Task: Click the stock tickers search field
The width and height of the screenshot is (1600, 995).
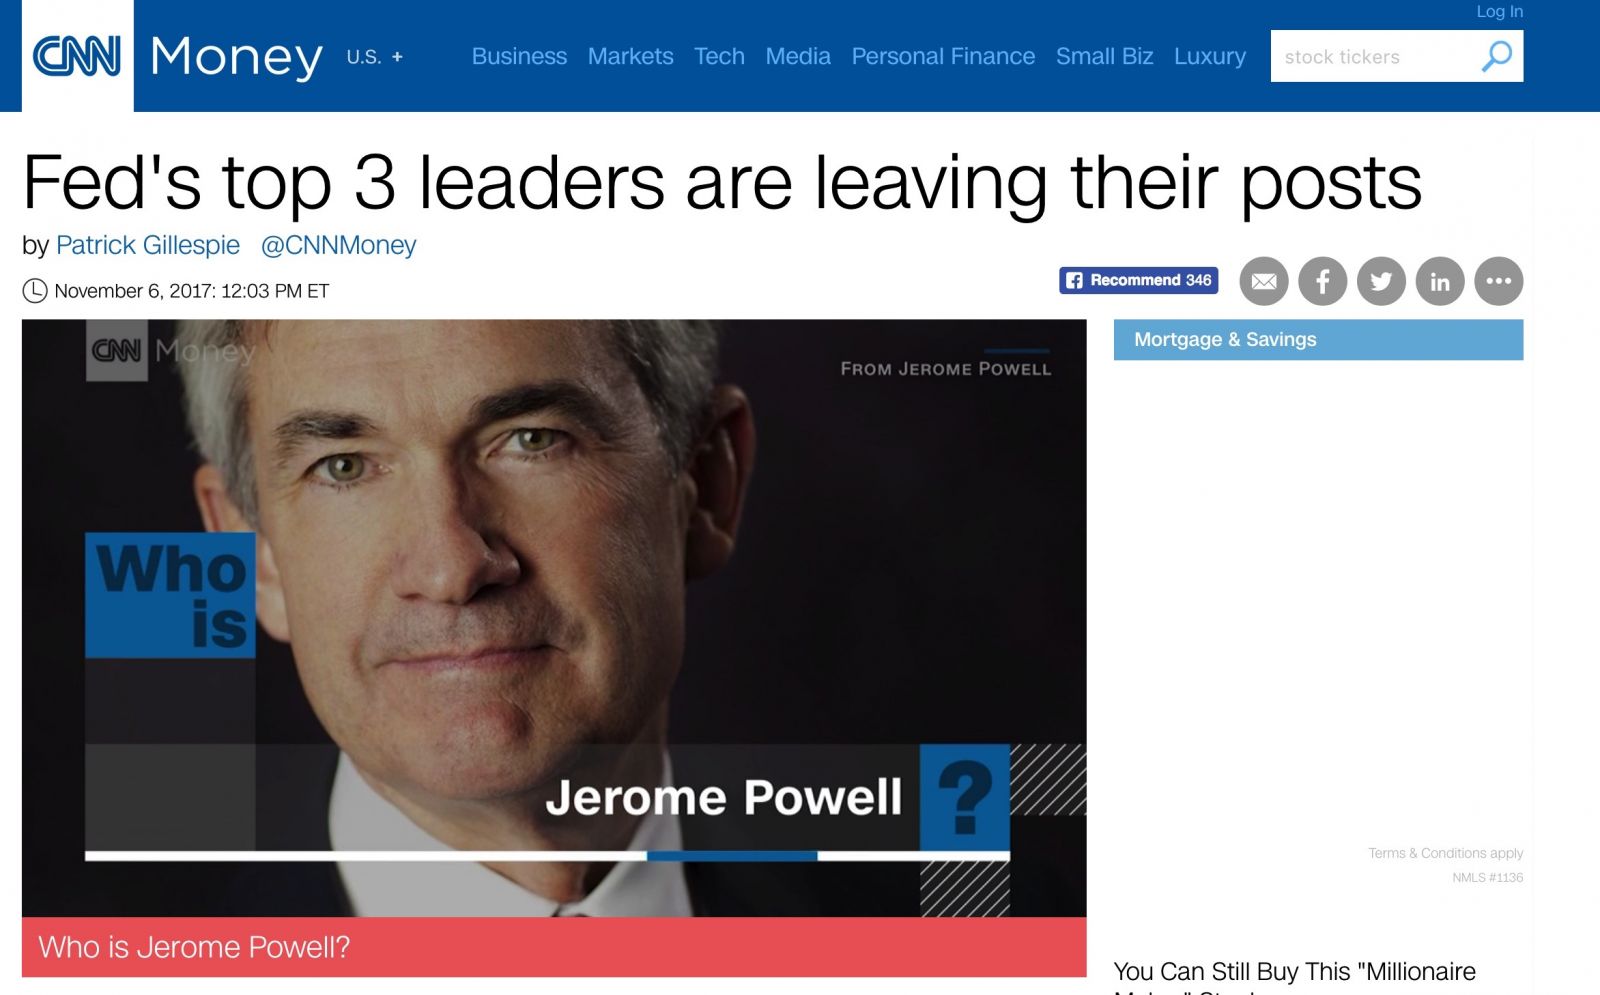Action: (1375, 56)
